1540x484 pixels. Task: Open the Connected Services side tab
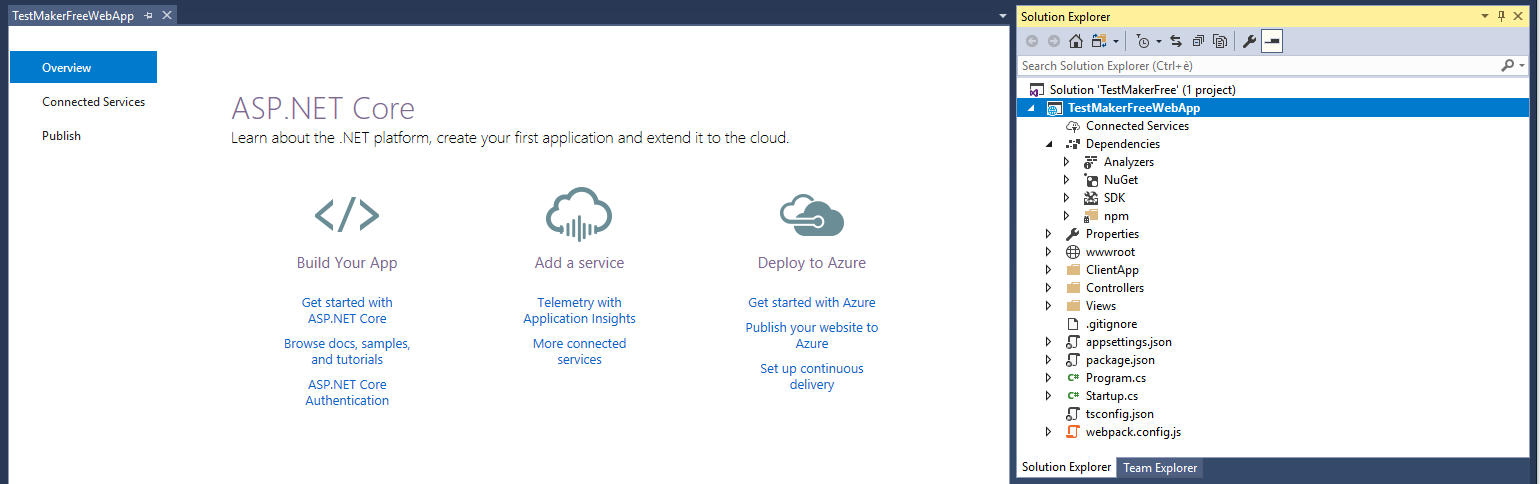click(93, 102)
